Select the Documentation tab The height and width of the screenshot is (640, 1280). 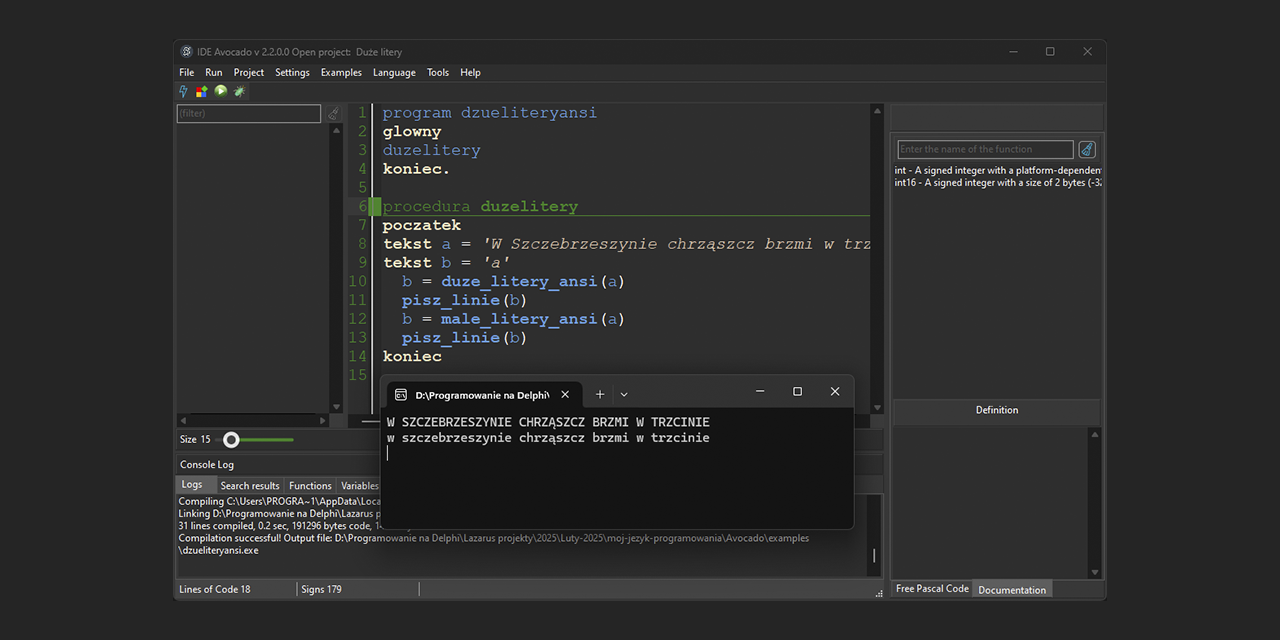pos(1012,590)
